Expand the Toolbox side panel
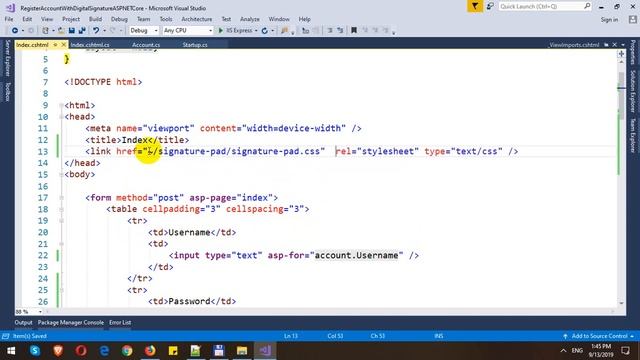Screen dimensions: 640x360 coord(7,92)
